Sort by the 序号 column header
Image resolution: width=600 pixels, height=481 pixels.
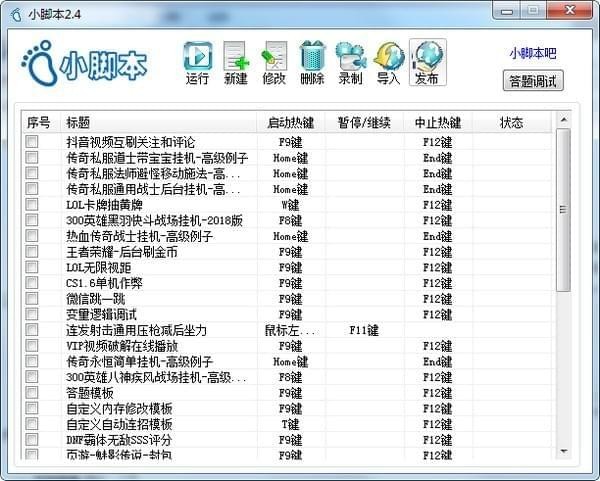(41, 122)
